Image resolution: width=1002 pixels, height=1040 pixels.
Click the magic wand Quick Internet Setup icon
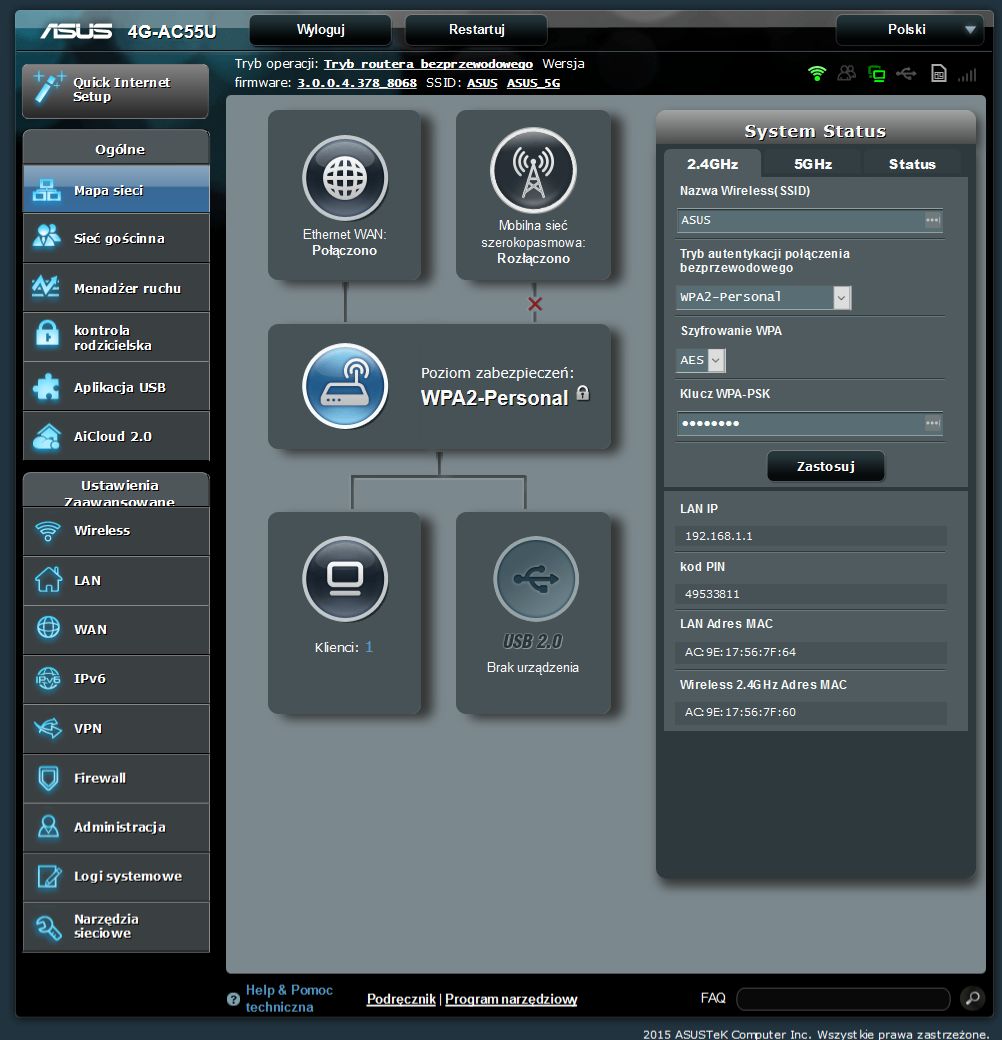coord(48,88)
